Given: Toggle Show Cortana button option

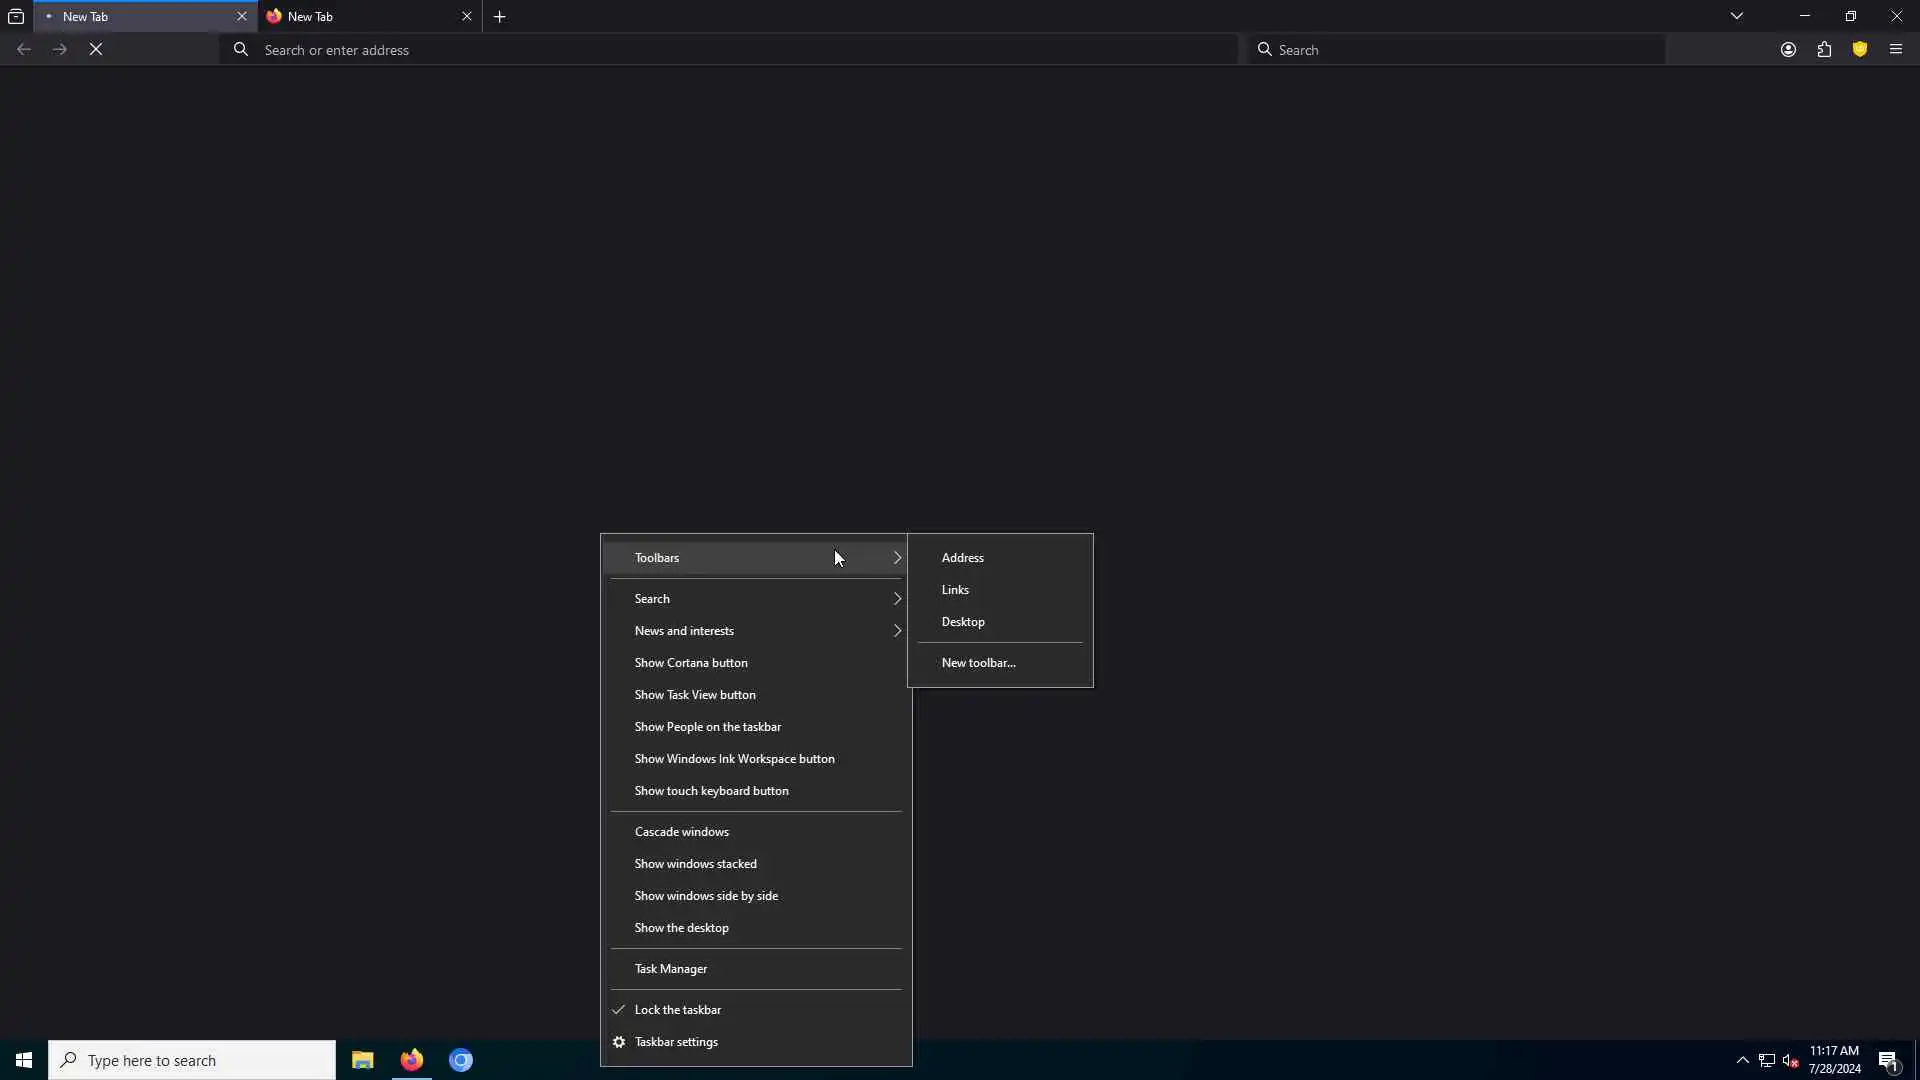Looking at the screenshot, I should point(691,663).
